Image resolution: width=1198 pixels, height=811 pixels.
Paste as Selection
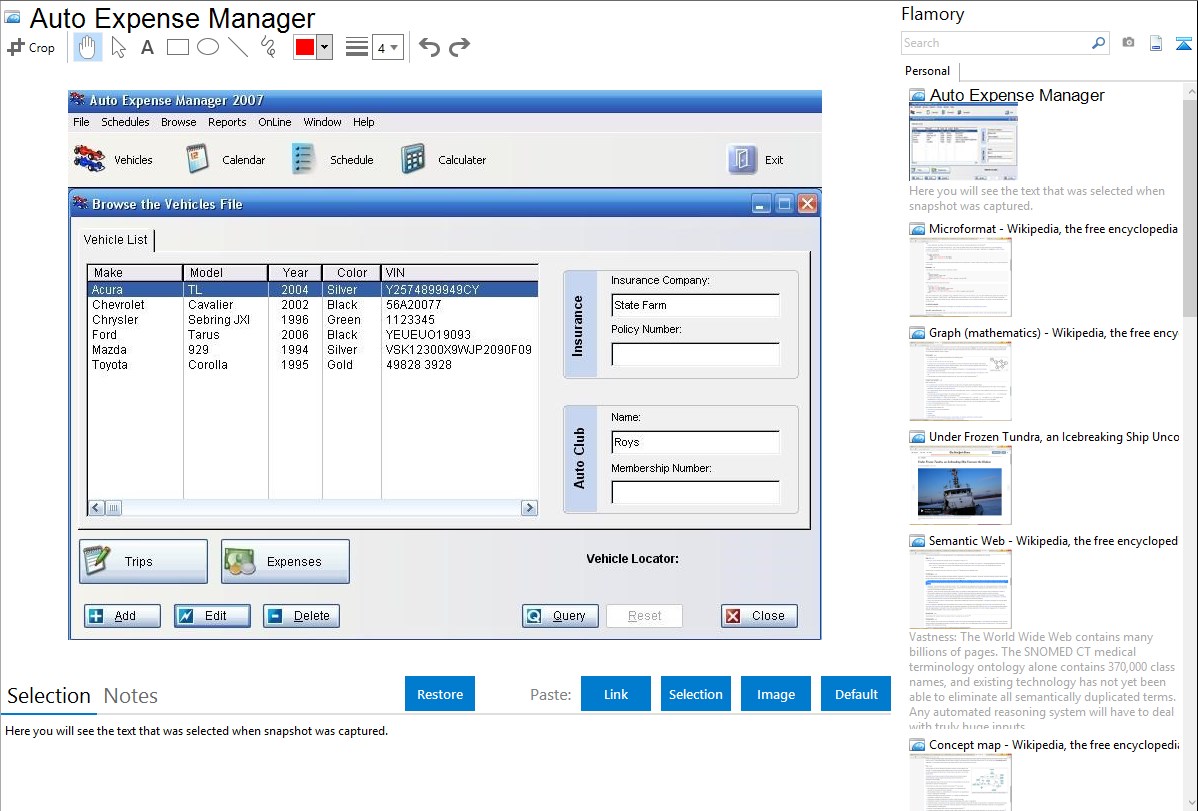tap(695, 694)
